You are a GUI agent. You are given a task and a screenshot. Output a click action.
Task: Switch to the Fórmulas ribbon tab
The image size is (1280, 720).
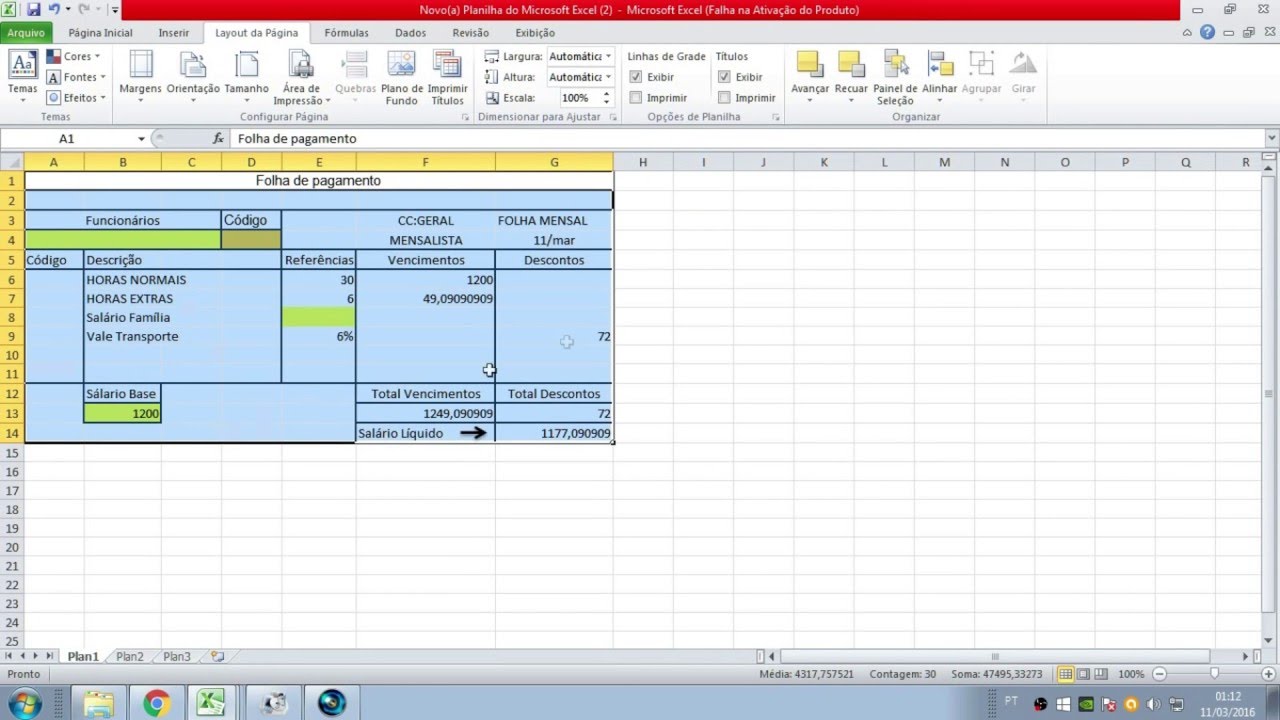346,33
